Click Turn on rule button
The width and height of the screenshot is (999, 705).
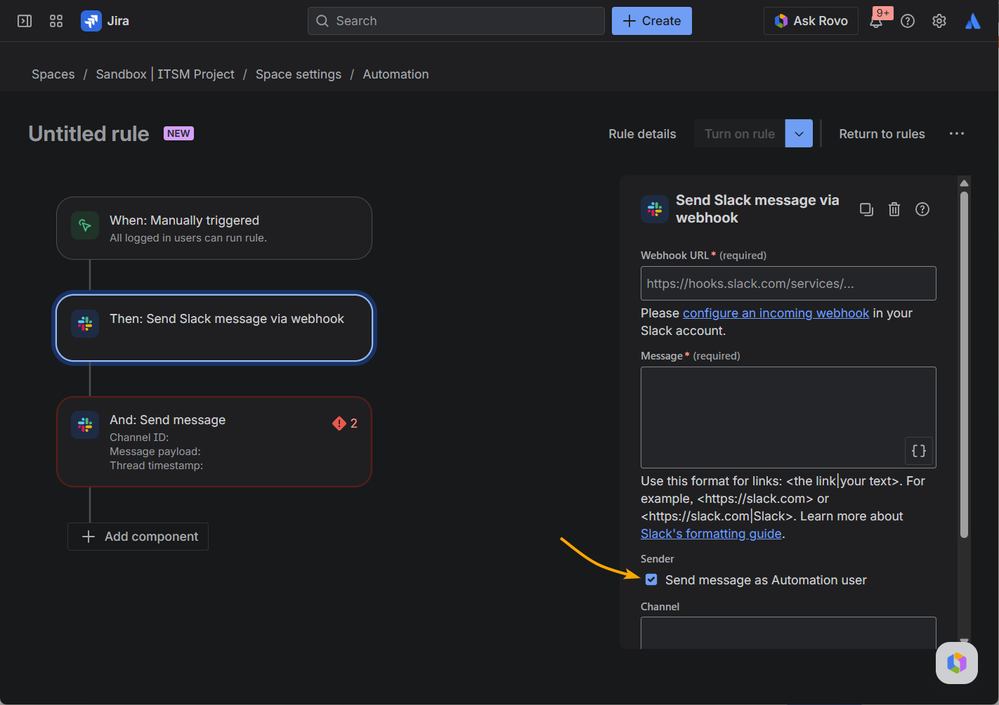[740, 134]
